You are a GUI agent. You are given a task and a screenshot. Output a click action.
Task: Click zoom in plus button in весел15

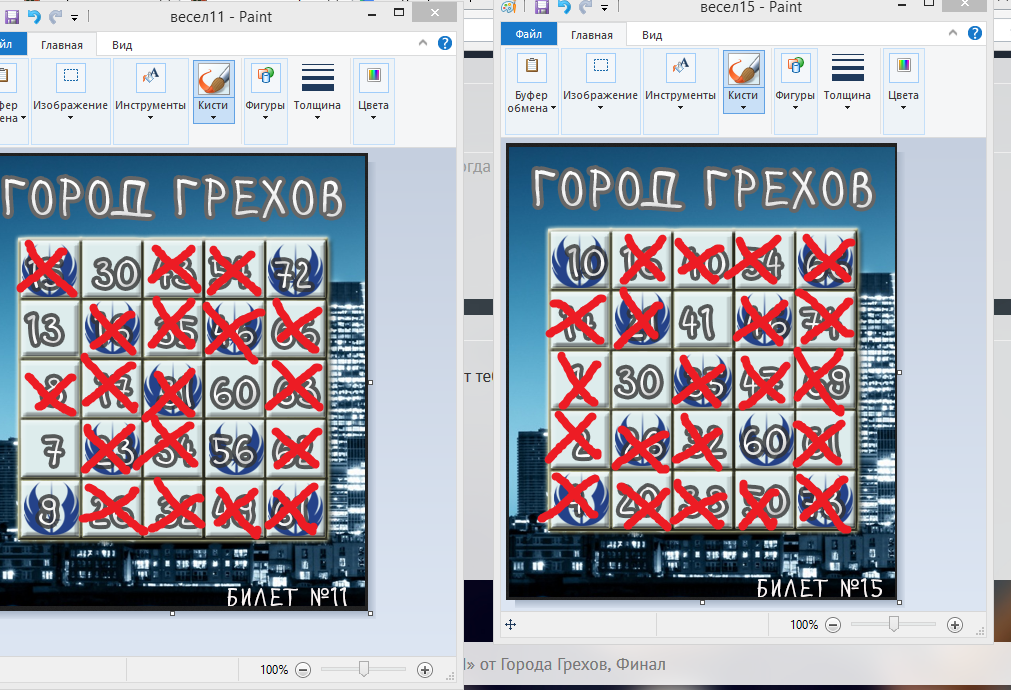click(954, 624)
